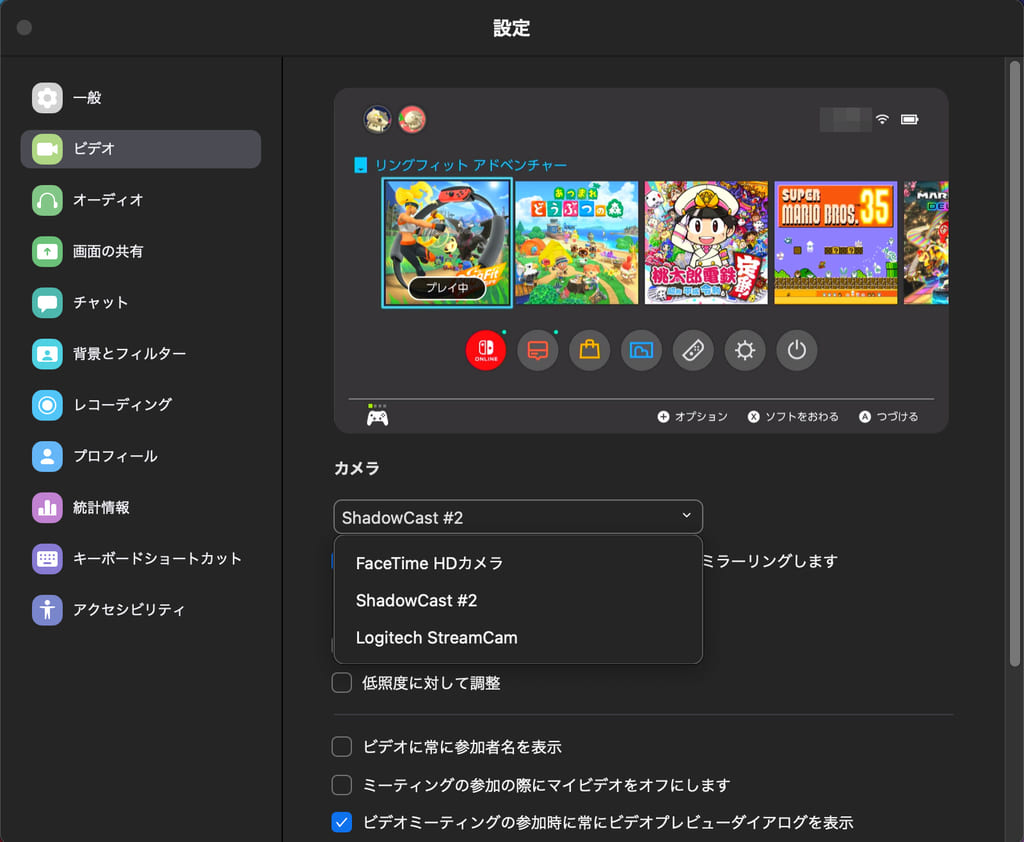The width and height of the screenshot is (1024, 842).
Task: Uncheck ビデオプレビューダイアログを表示 checkbox
Action: 342,822
